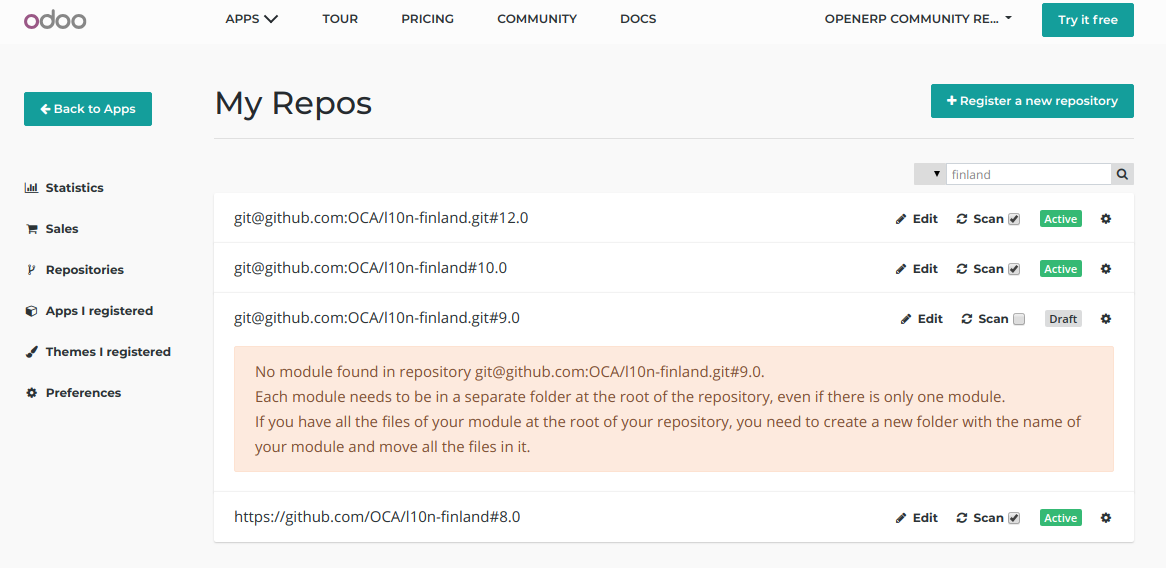1166x568 pixels.
Task: Click the Draft status badge
Action: pyautogui.click(x=1063, y=319)
